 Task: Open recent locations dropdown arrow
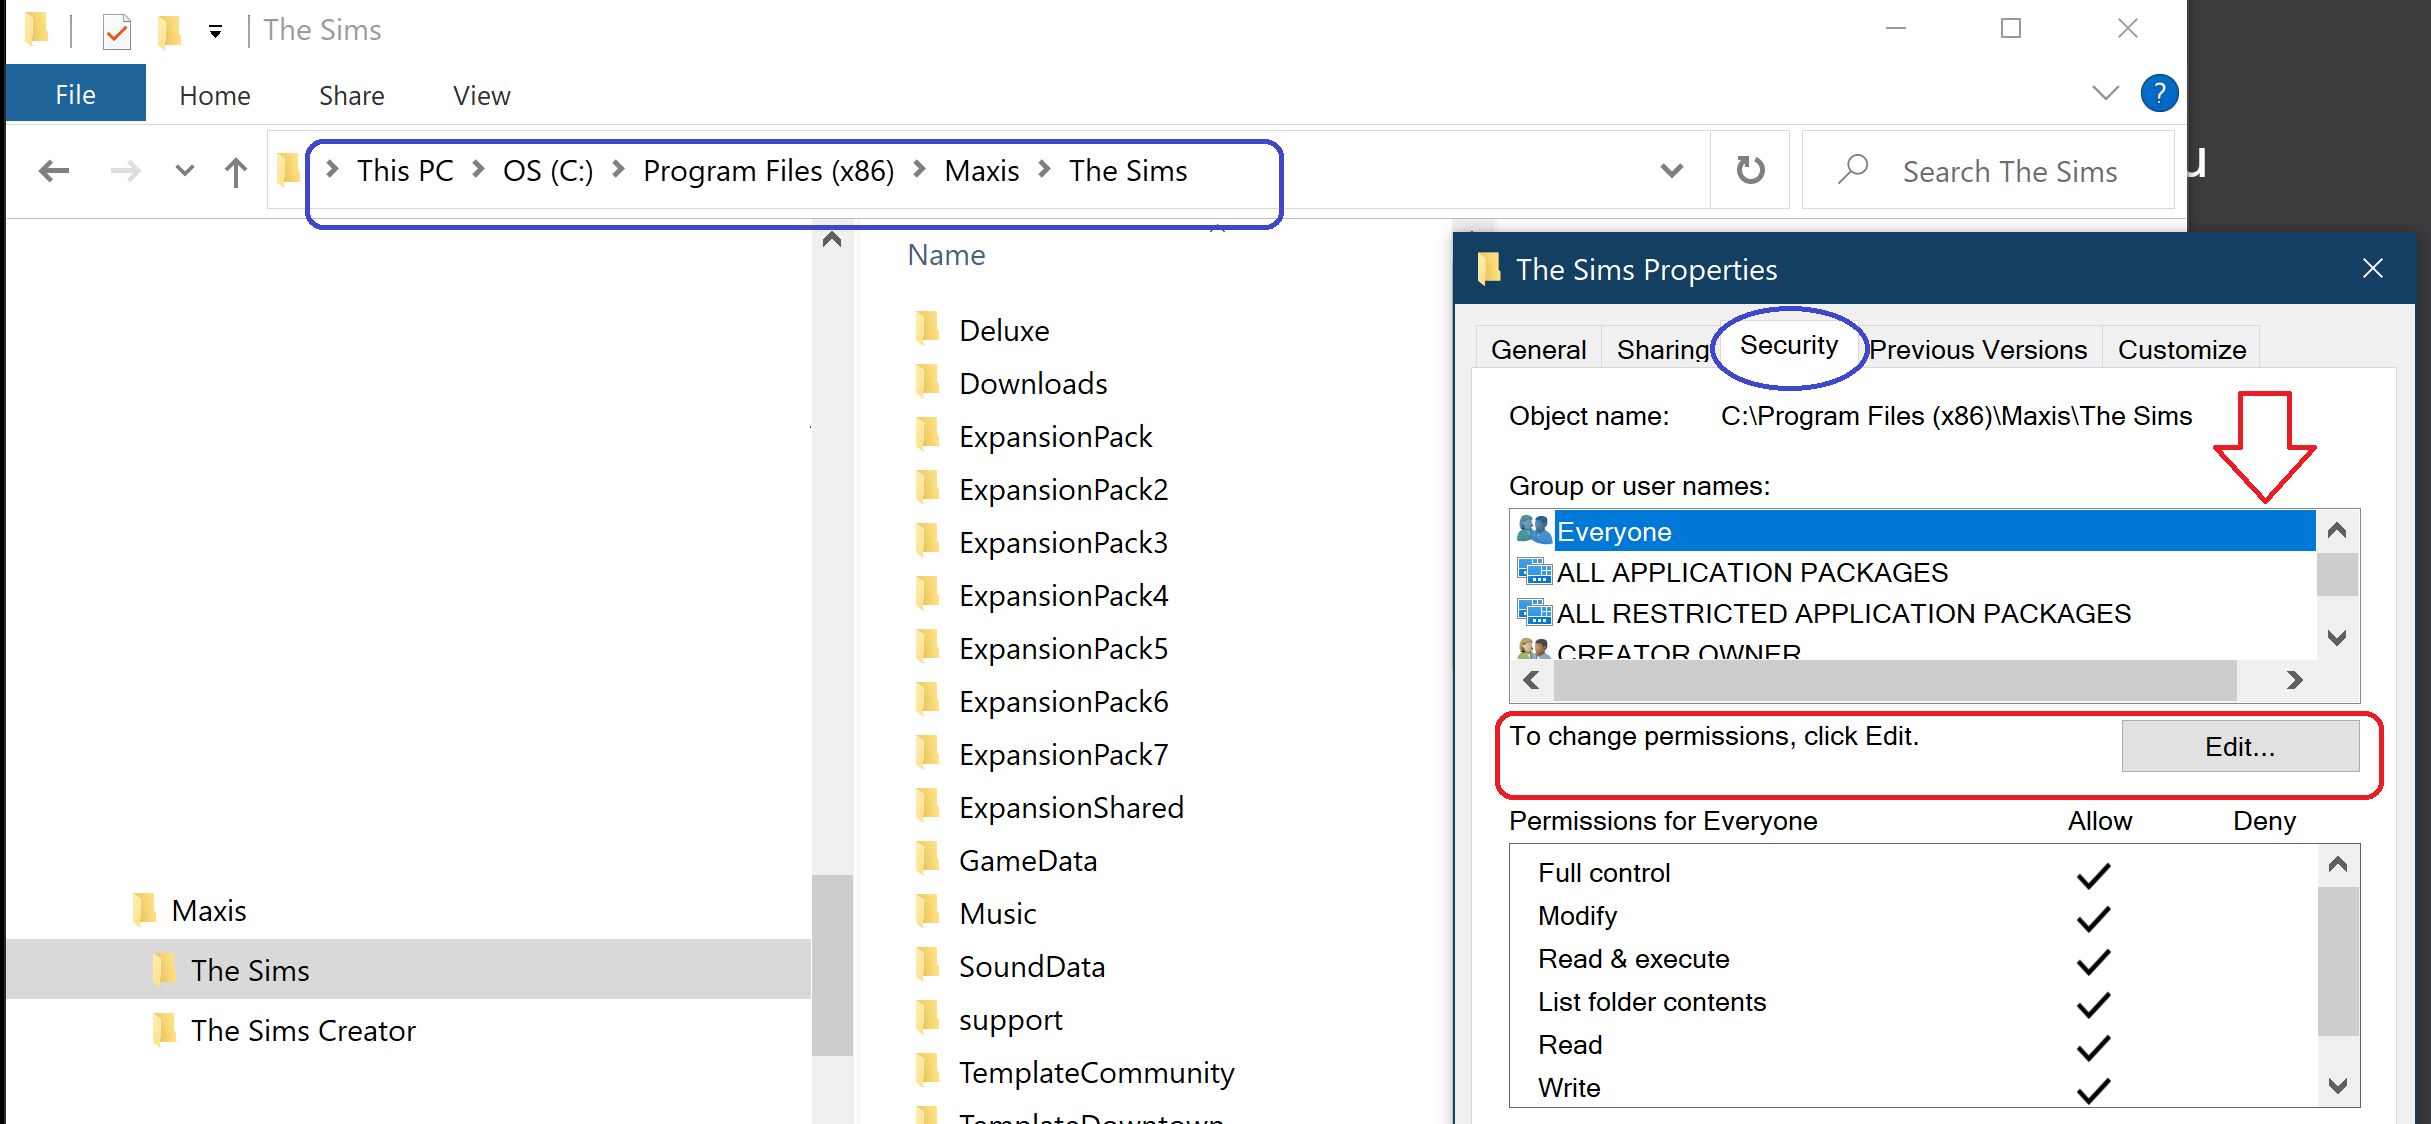pos(184,171)
